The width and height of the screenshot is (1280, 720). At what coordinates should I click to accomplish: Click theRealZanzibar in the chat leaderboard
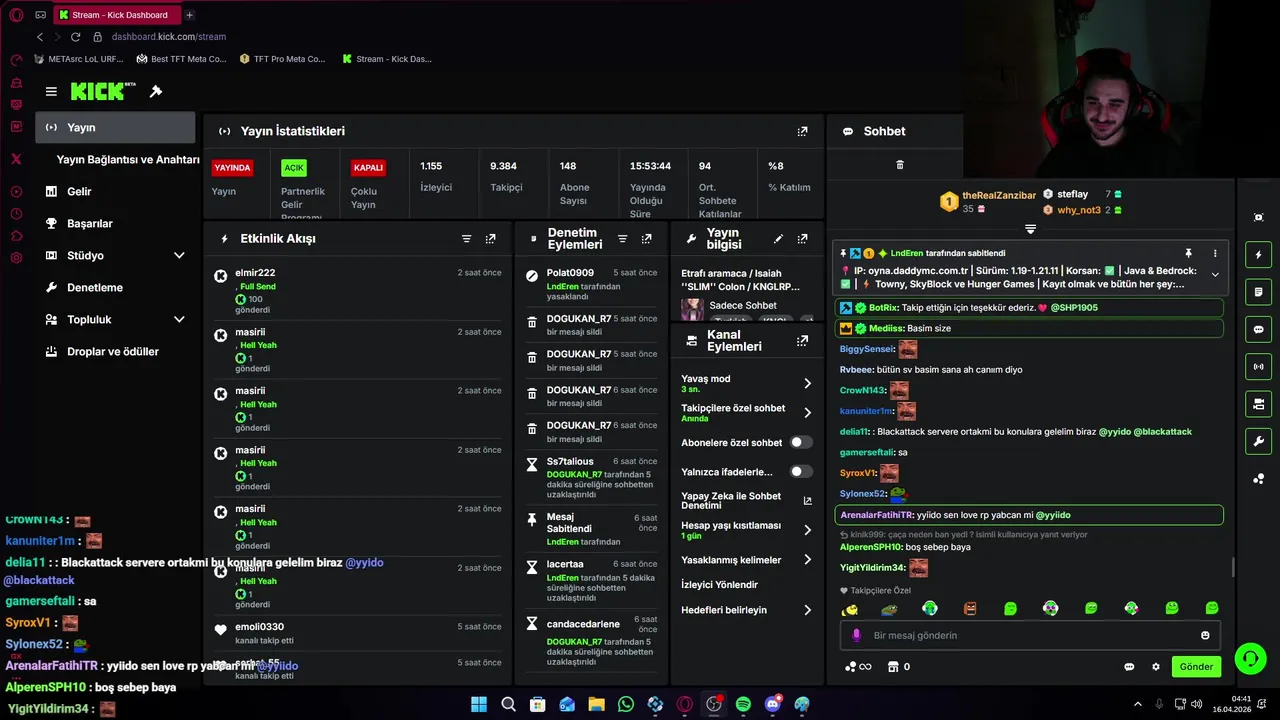click(999, 195)
